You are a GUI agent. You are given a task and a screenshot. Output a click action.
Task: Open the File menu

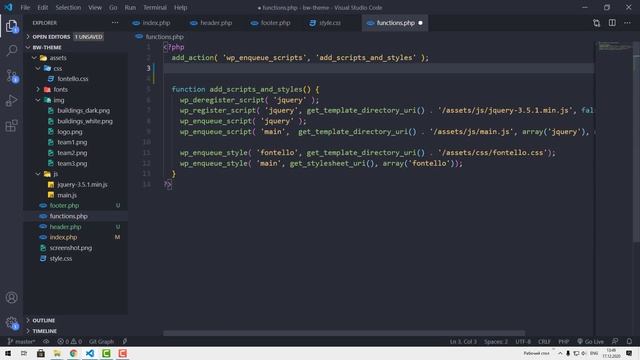[25, 7]
